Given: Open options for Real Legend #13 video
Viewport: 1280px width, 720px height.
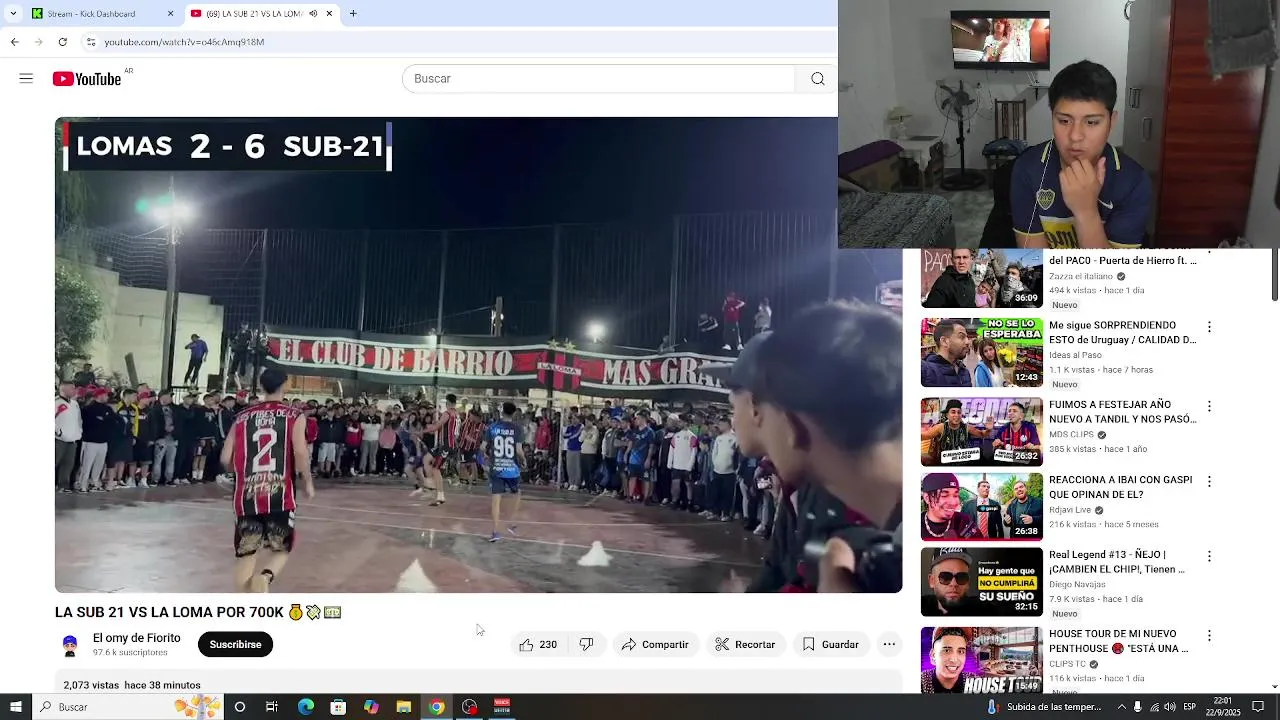Looking at the screenshot, I should click(x=1209, y=556).
